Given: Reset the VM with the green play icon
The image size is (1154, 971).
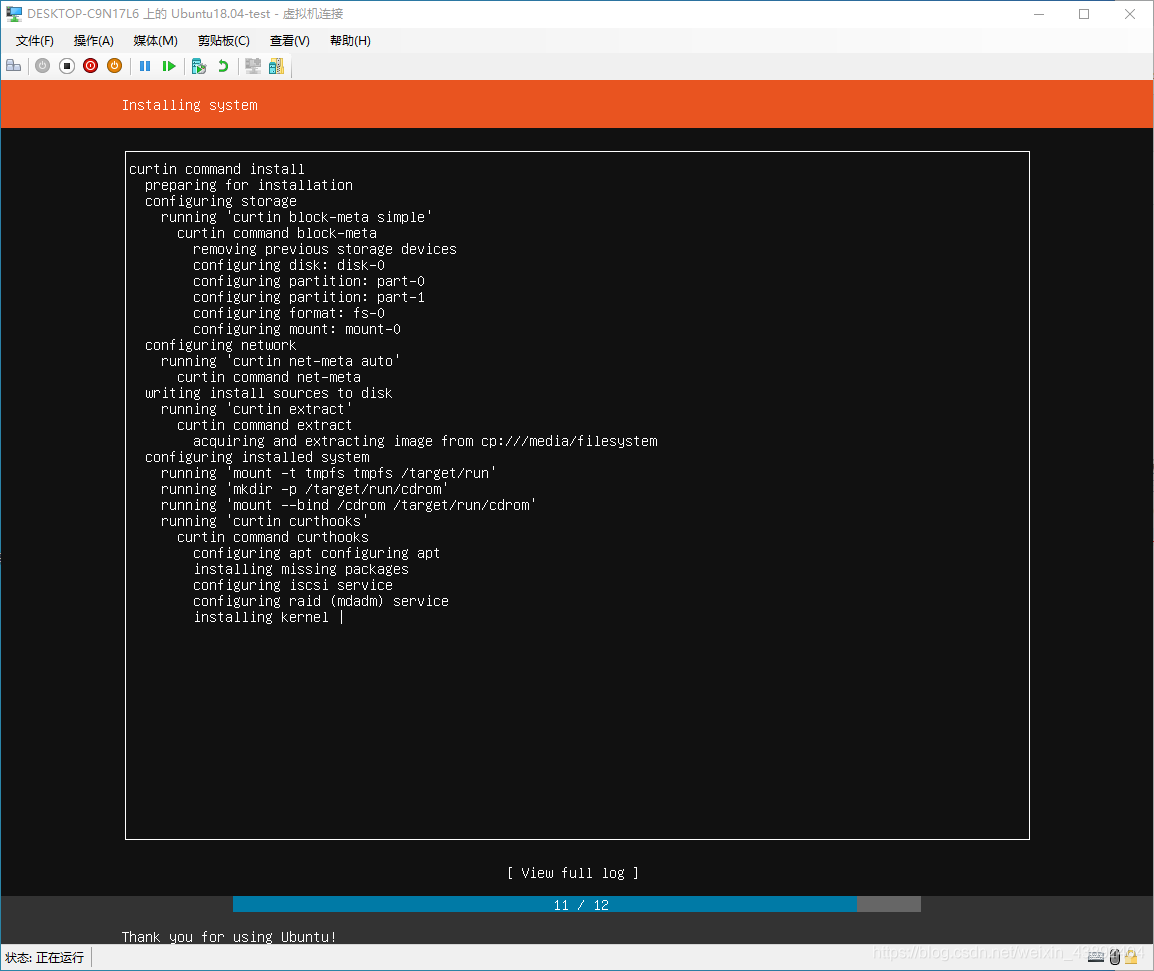Looking at the screenshot, I should [x=169, y=66].
